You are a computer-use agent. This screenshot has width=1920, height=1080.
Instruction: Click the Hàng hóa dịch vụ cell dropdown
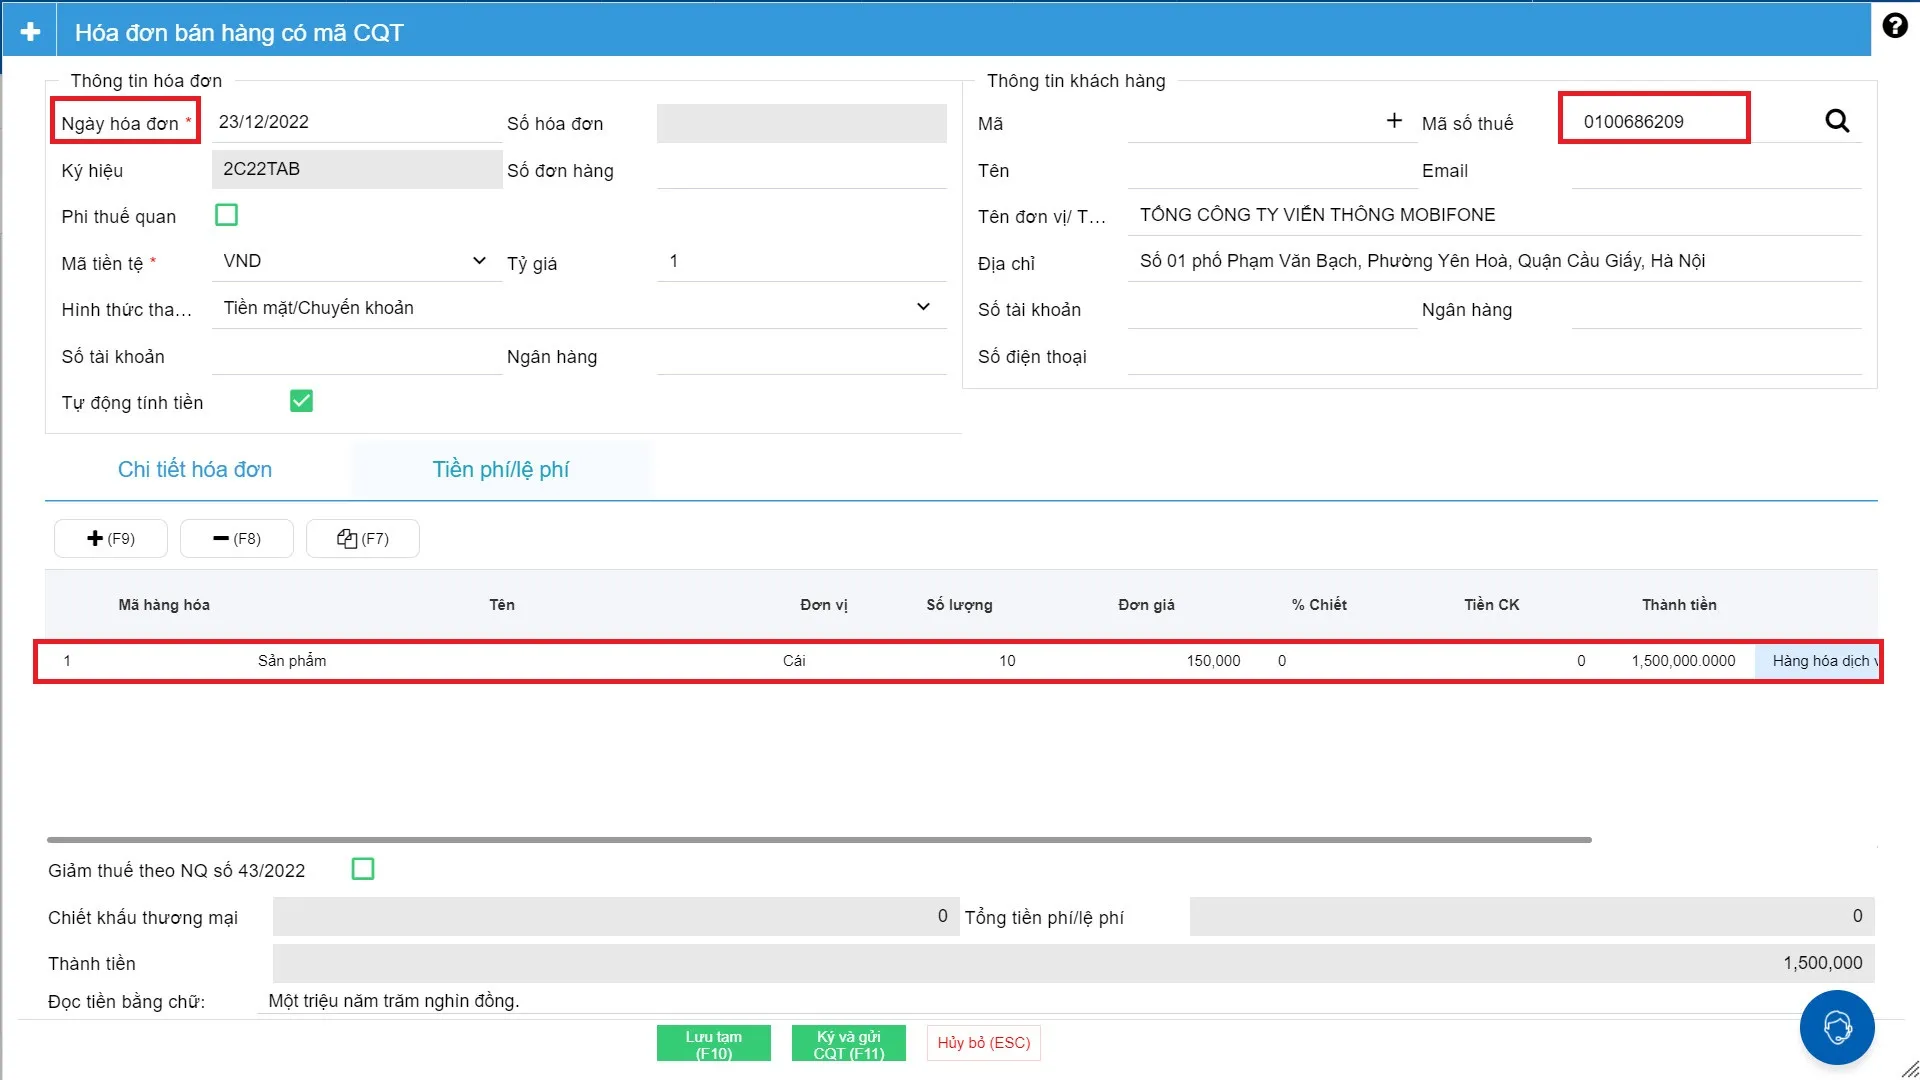[x=1818, y=661]
